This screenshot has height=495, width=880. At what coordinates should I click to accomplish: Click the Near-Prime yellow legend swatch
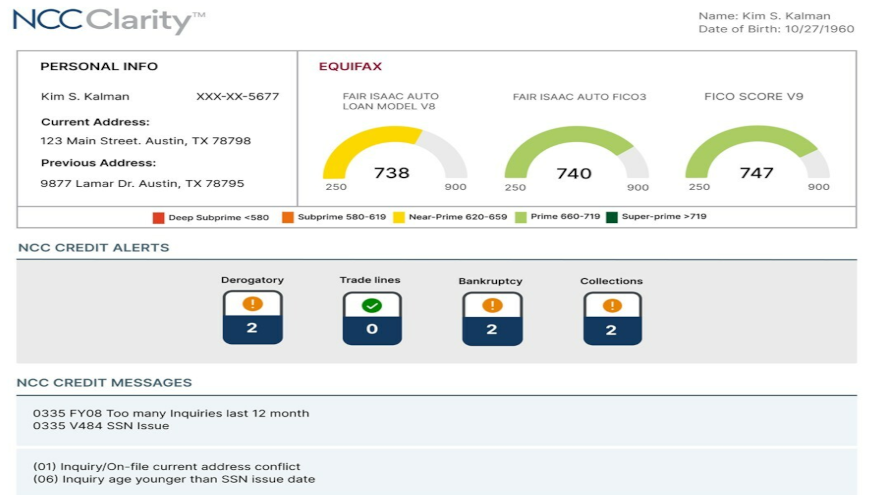[401, 217]
